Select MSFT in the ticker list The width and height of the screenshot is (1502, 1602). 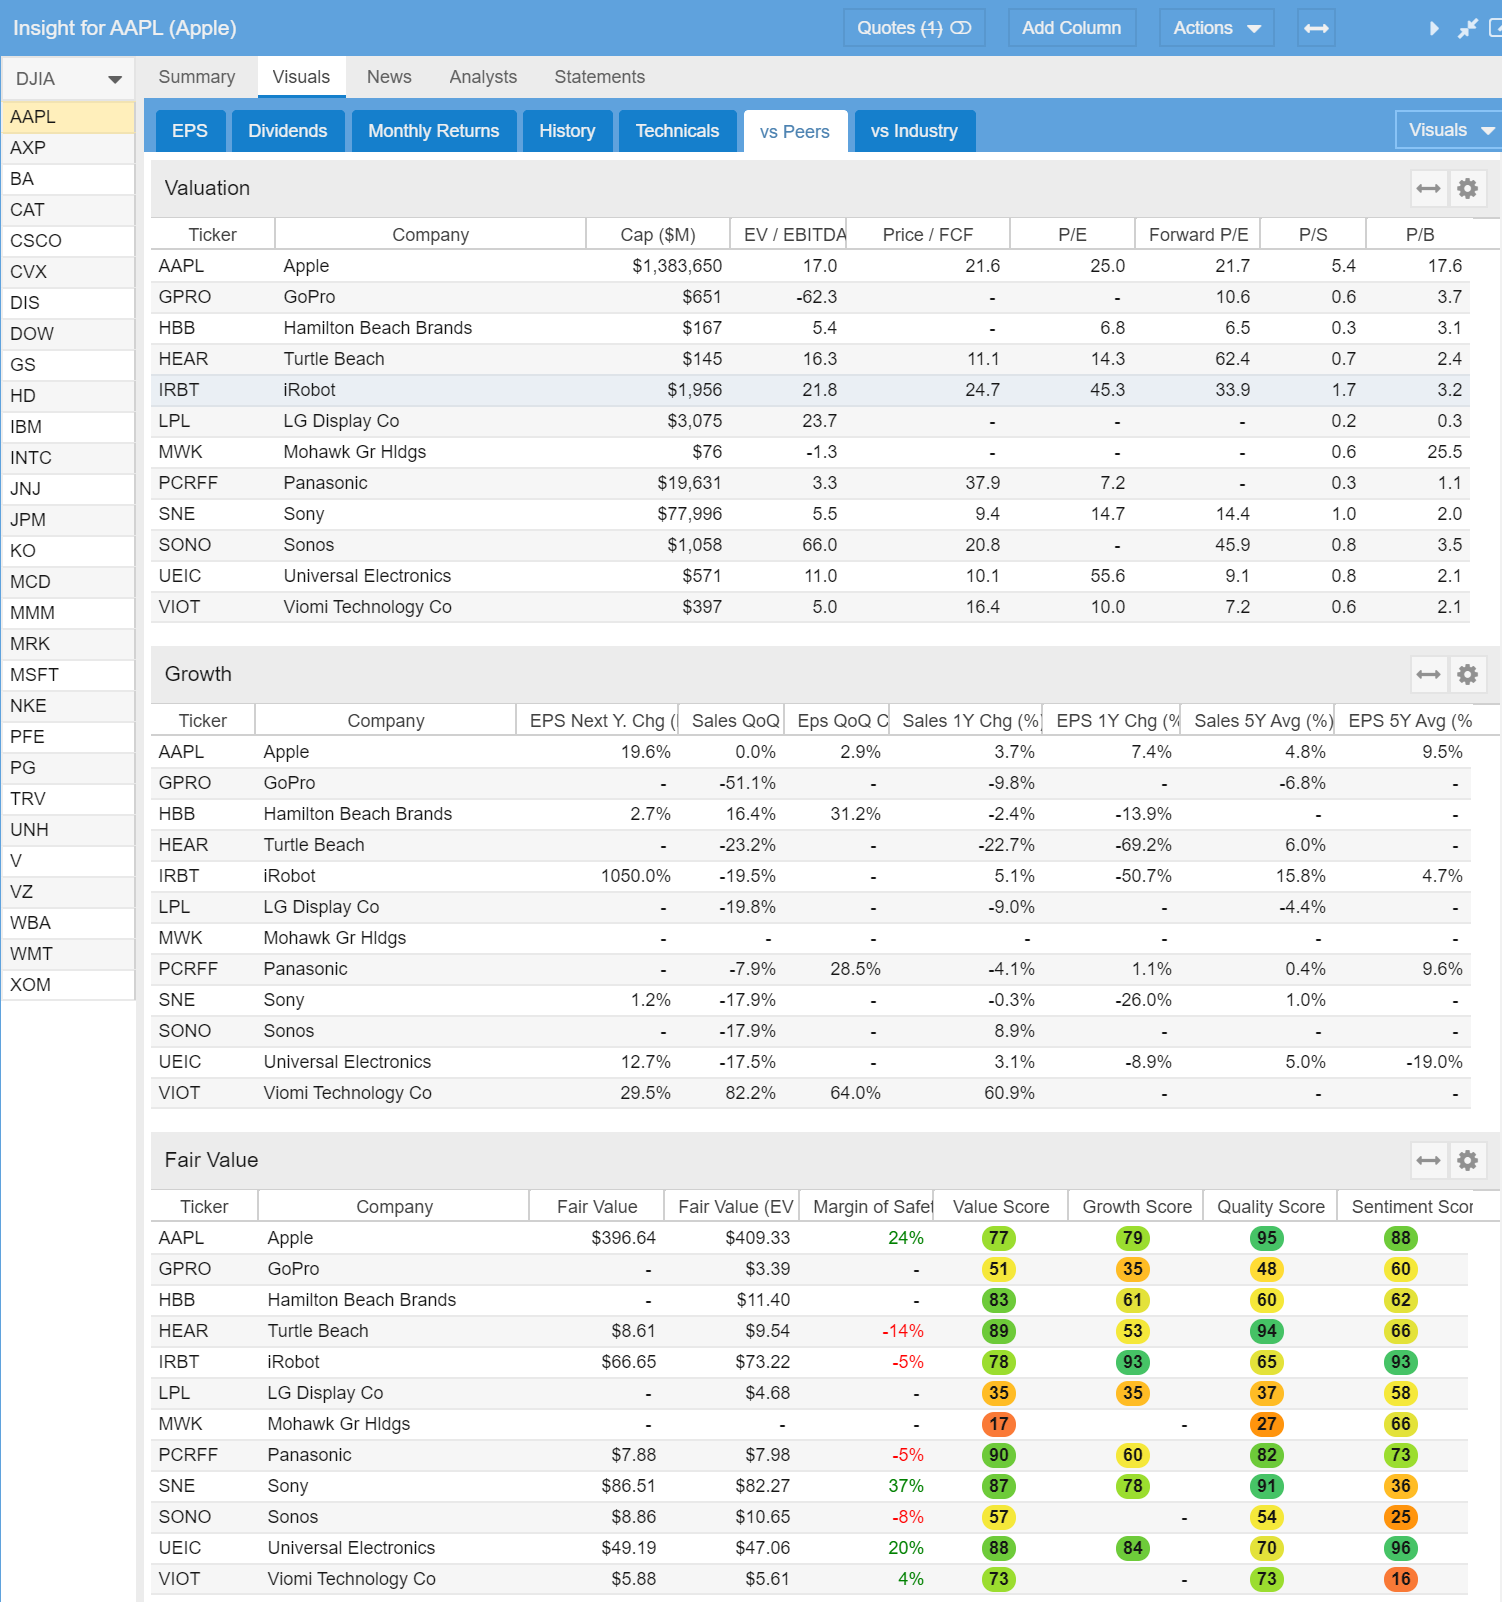coord(68,675)
